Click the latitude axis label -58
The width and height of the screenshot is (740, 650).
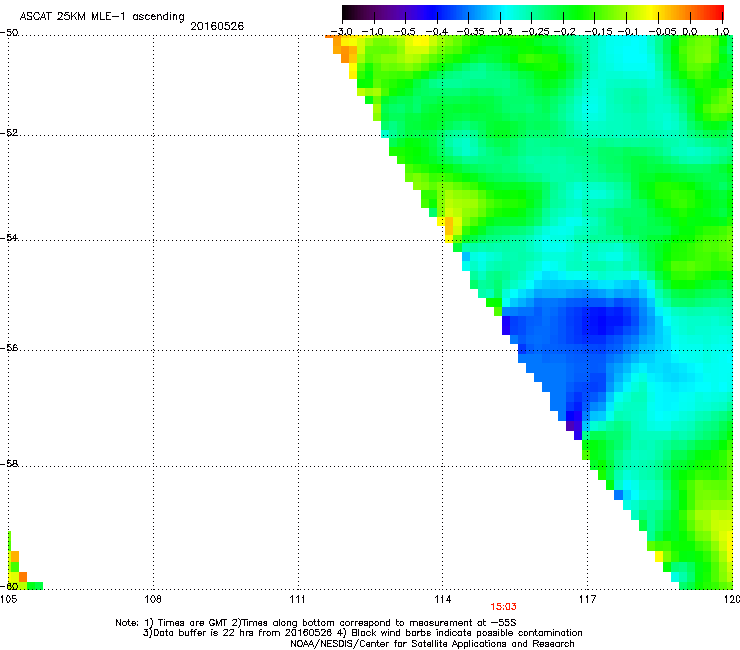[9, 464]
